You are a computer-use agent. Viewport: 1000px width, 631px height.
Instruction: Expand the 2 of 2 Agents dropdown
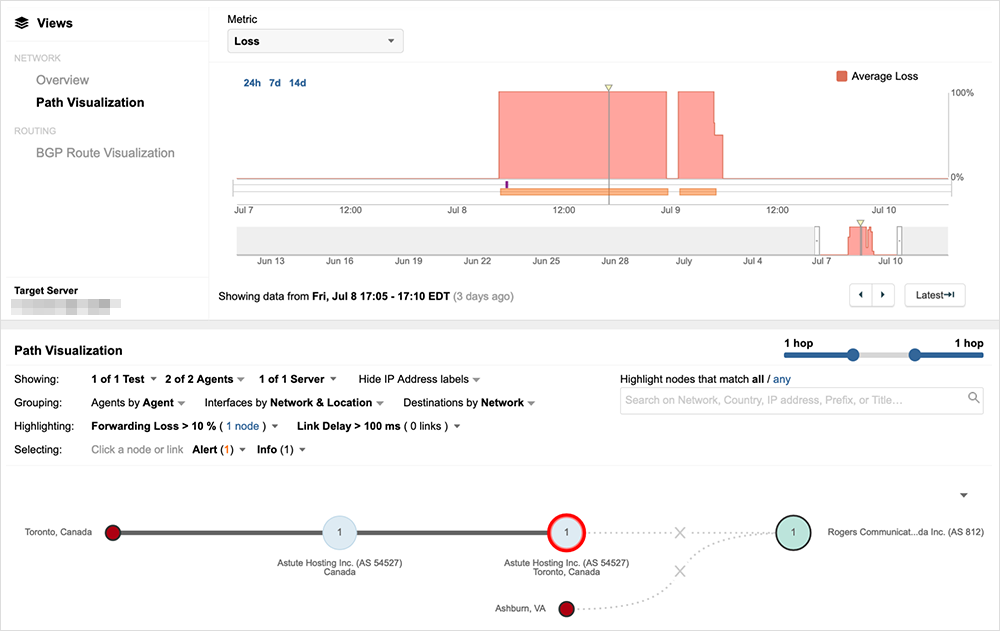[205, 379]
